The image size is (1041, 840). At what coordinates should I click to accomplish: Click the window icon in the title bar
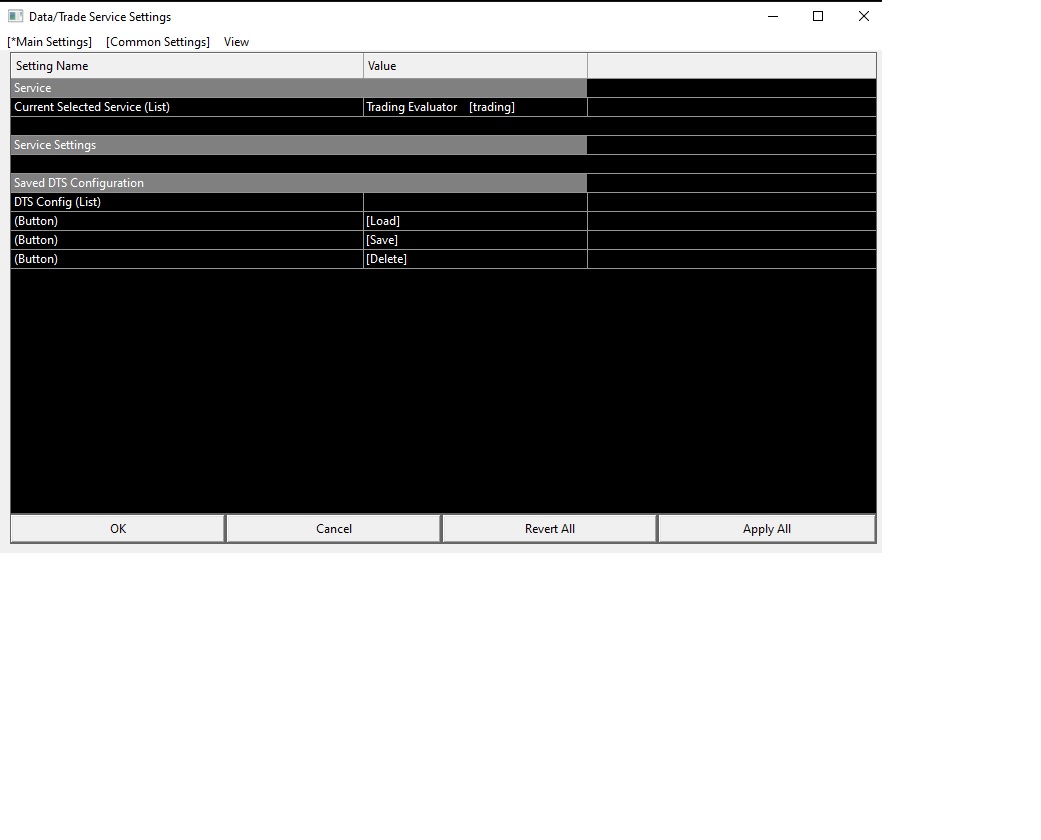[x=15, y=17]
